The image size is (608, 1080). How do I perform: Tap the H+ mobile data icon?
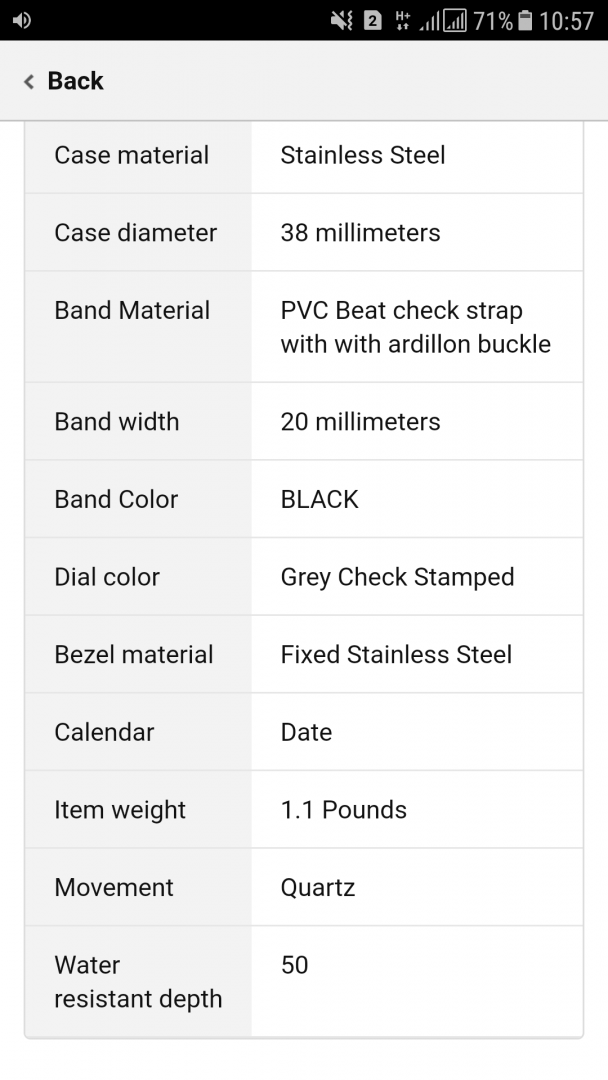(403, 20)
